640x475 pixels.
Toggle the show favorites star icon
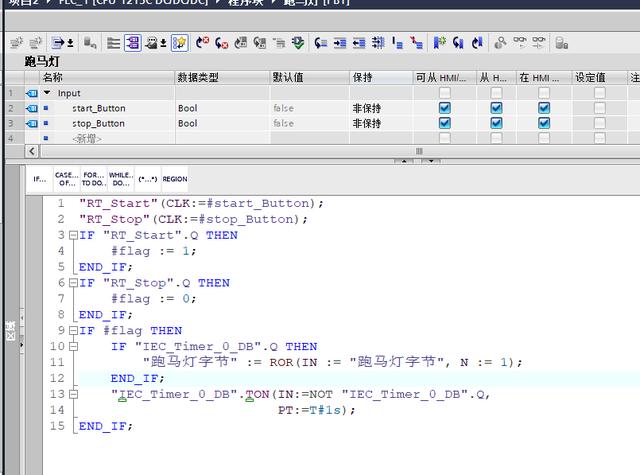coord(180,43)
